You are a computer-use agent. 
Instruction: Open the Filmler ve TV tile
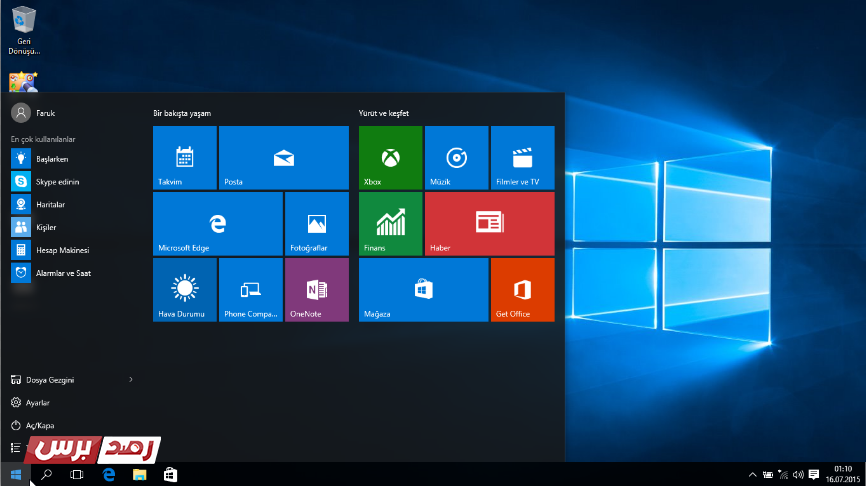pos(522,158)
